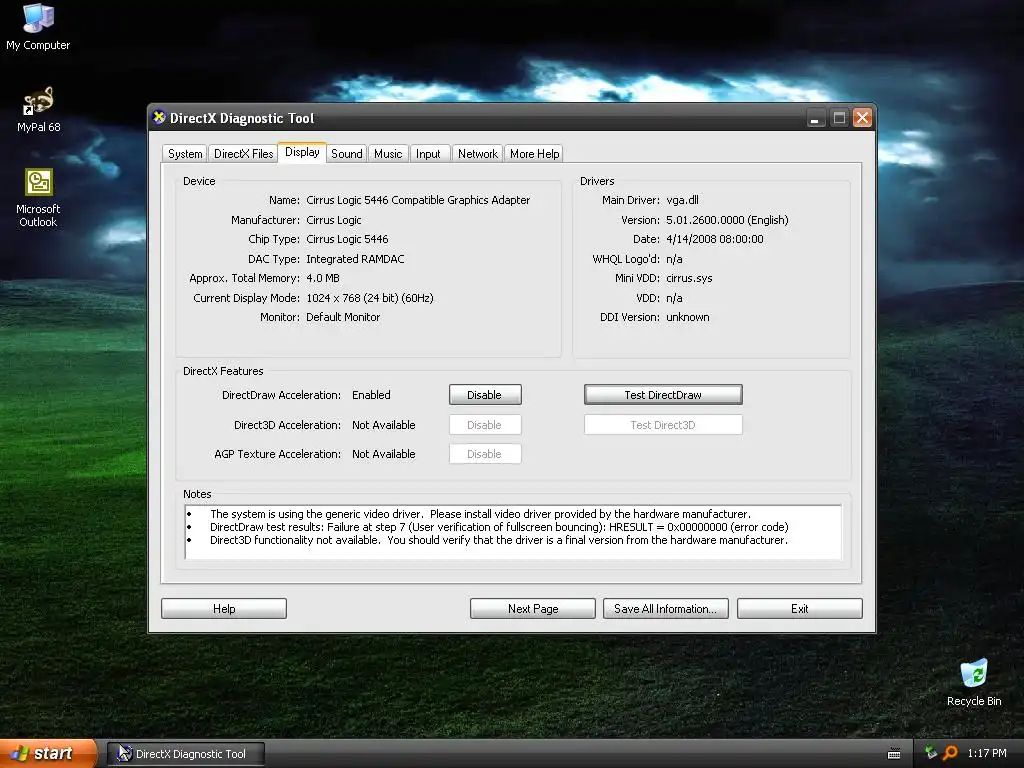Open the on-screen keyboard tray icon
1024x768 pixels.
894,754
